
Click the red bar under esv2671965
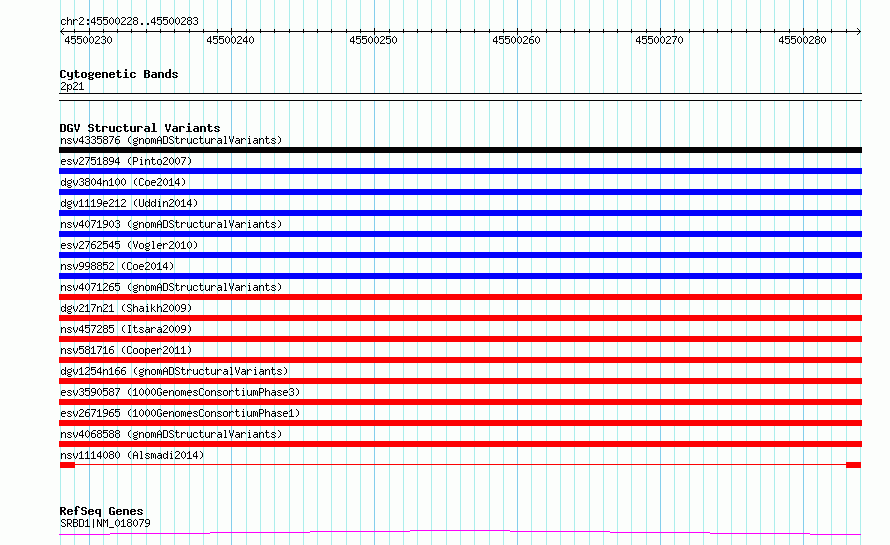tap(460, 423)
